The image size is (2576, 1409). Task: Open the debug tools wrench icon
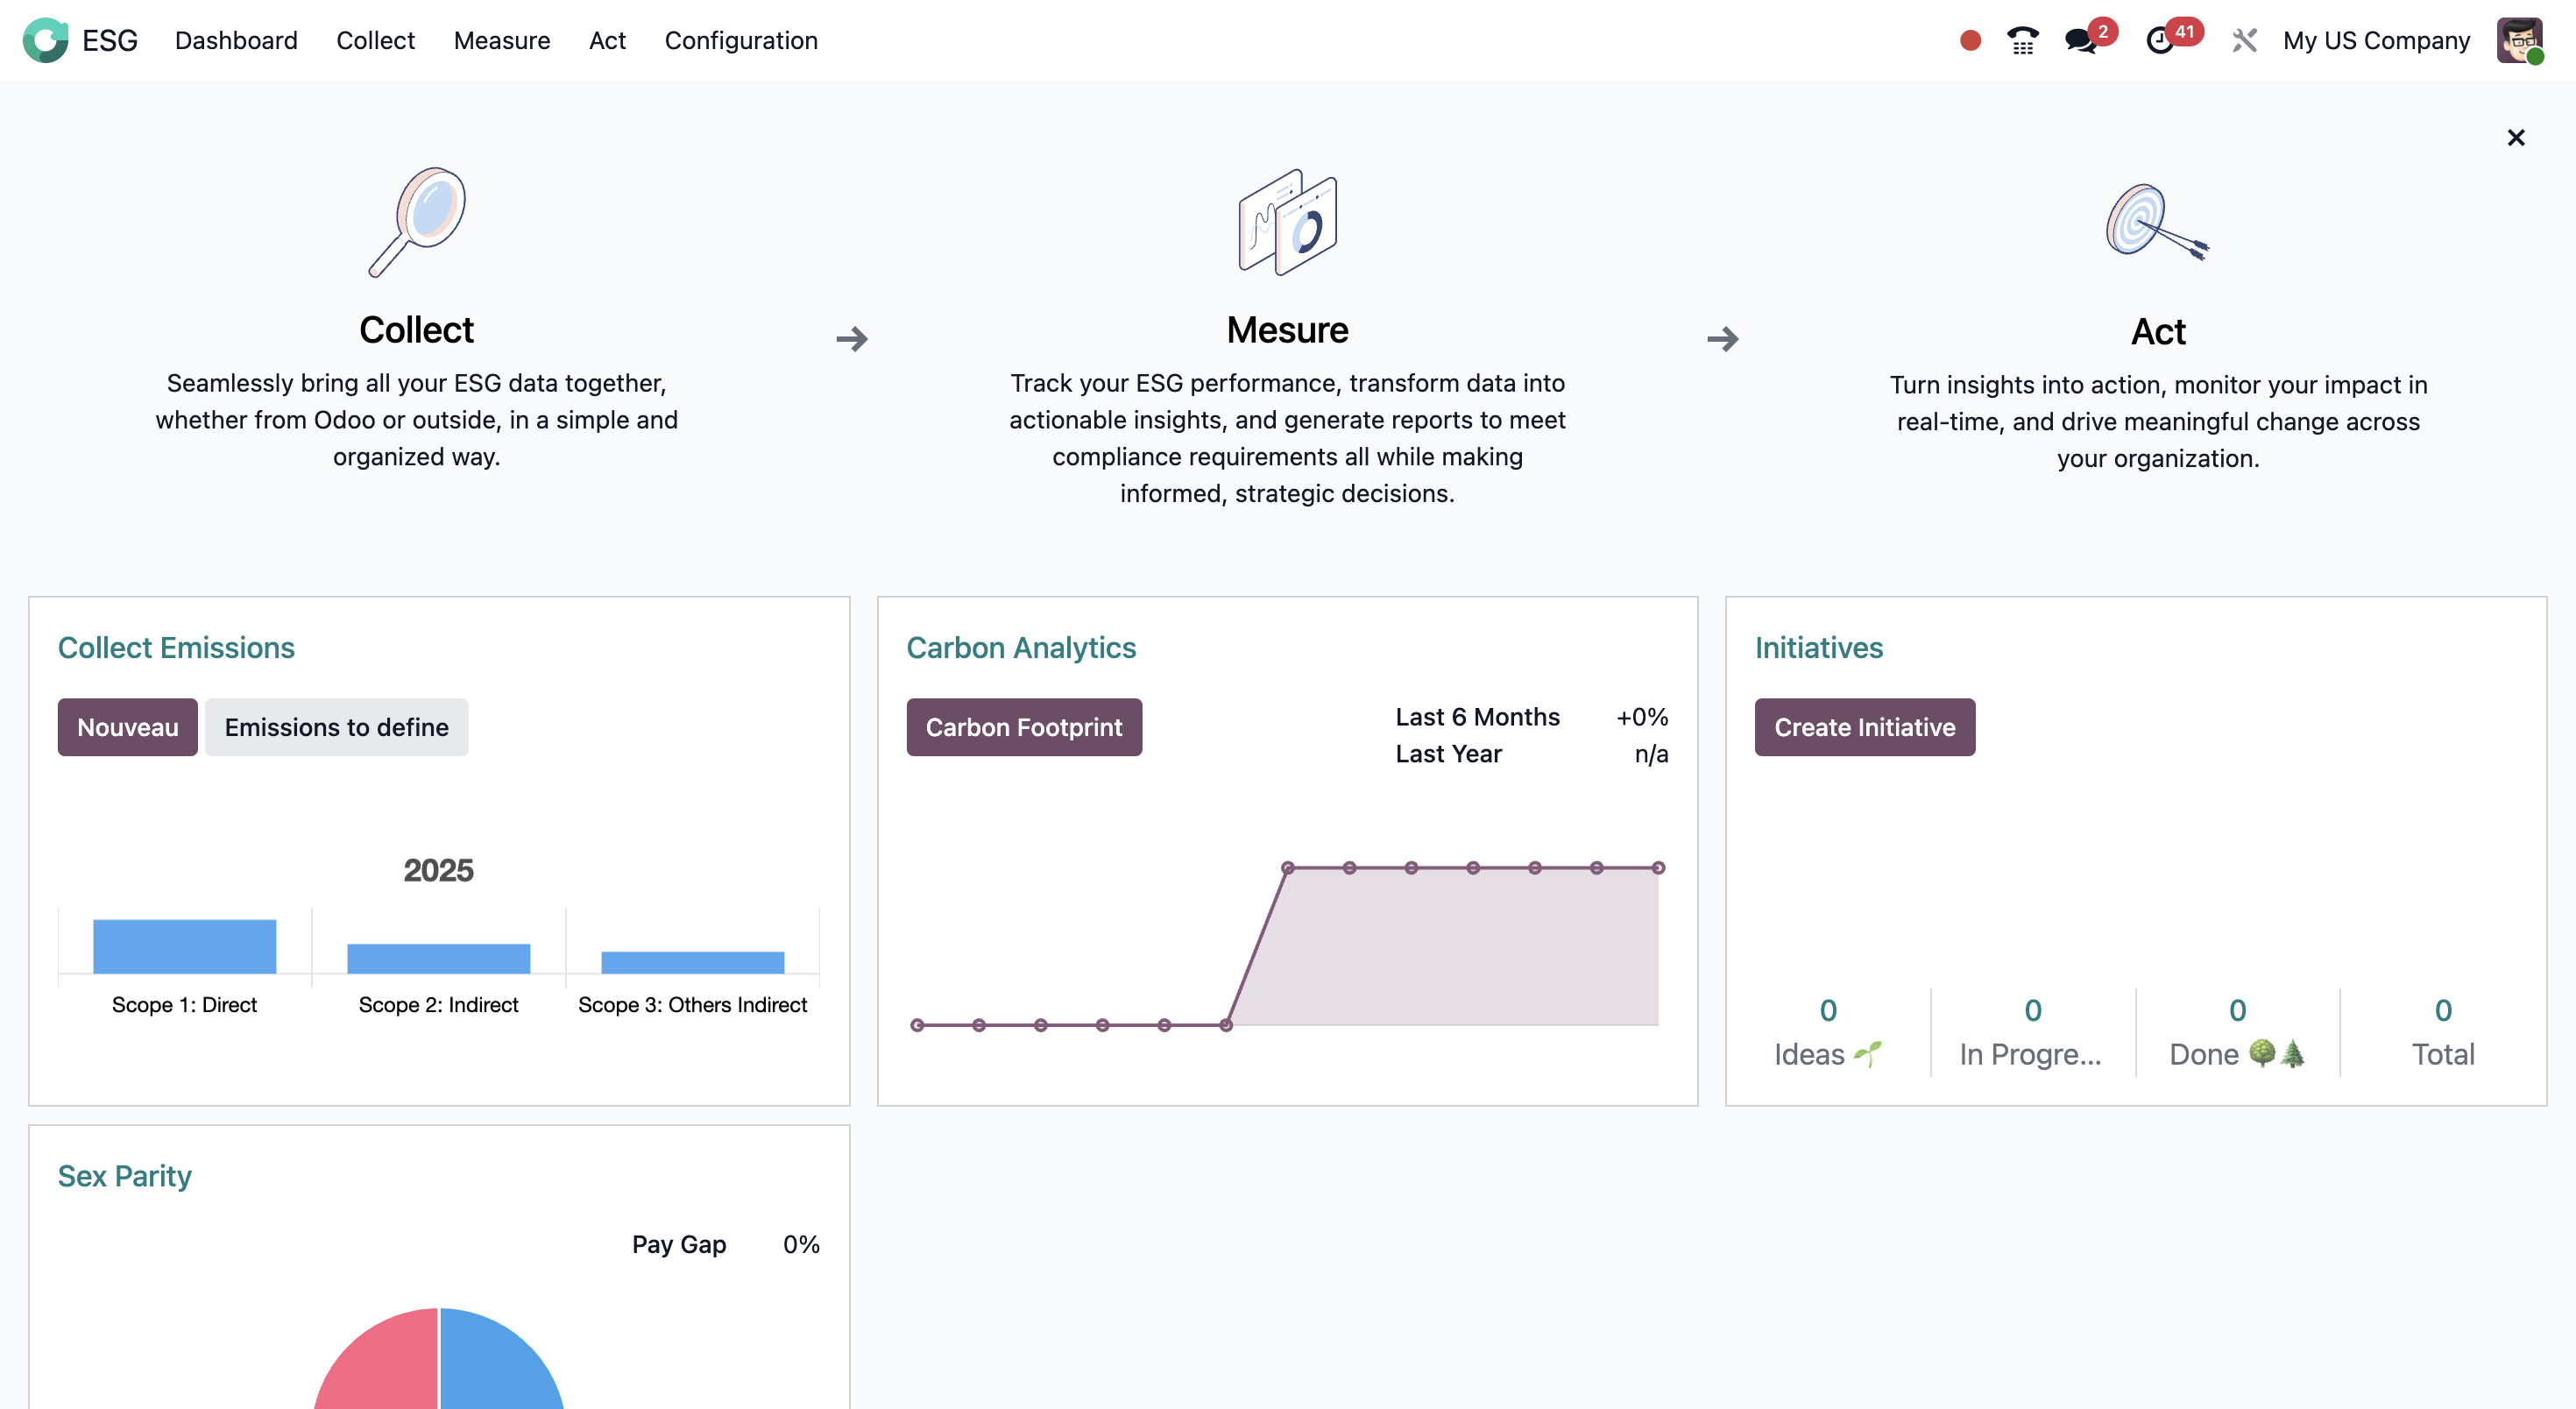(x=2244, y=40)
